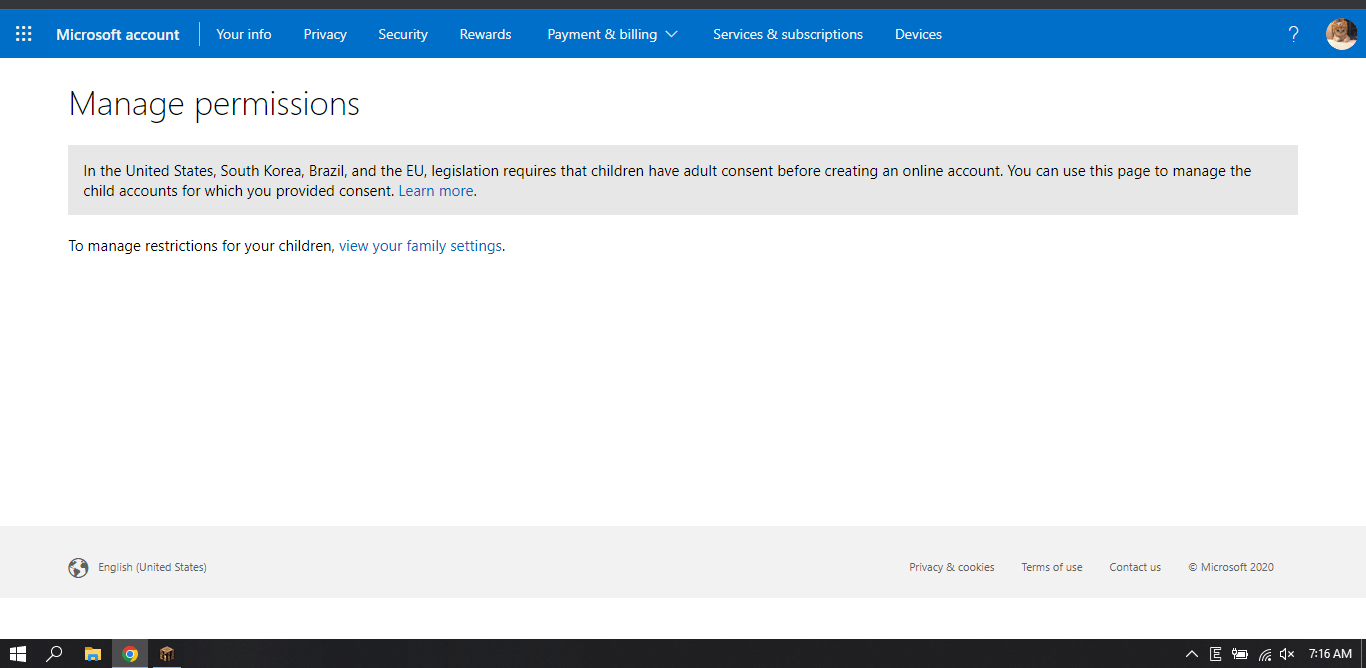1366x668 pixels.
Task: Open the Terms of use footer link
Action: 1051,567
